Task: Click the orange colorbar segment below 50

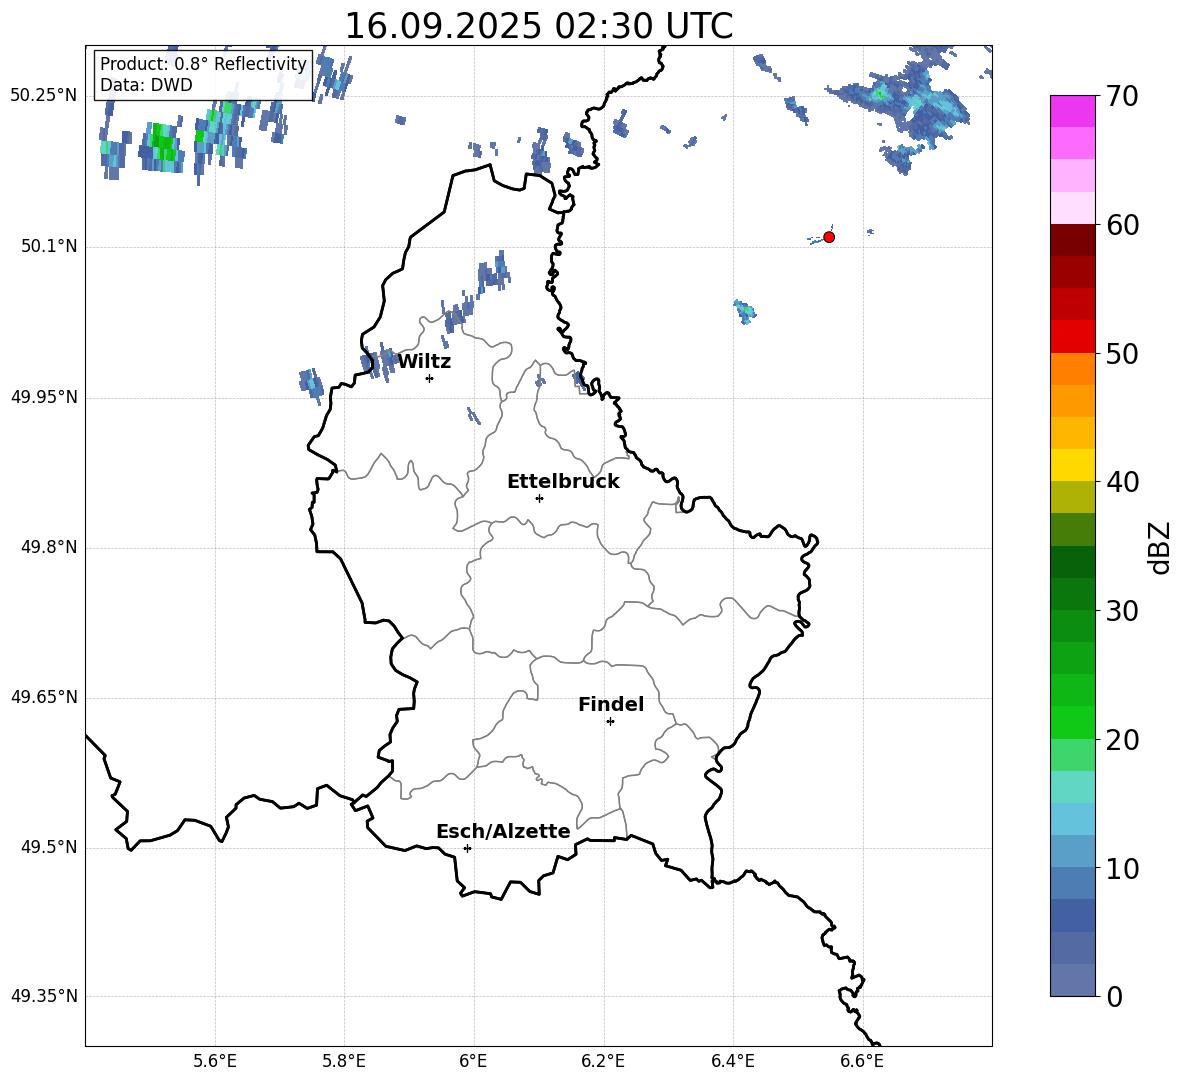Action: (1072, 368)
